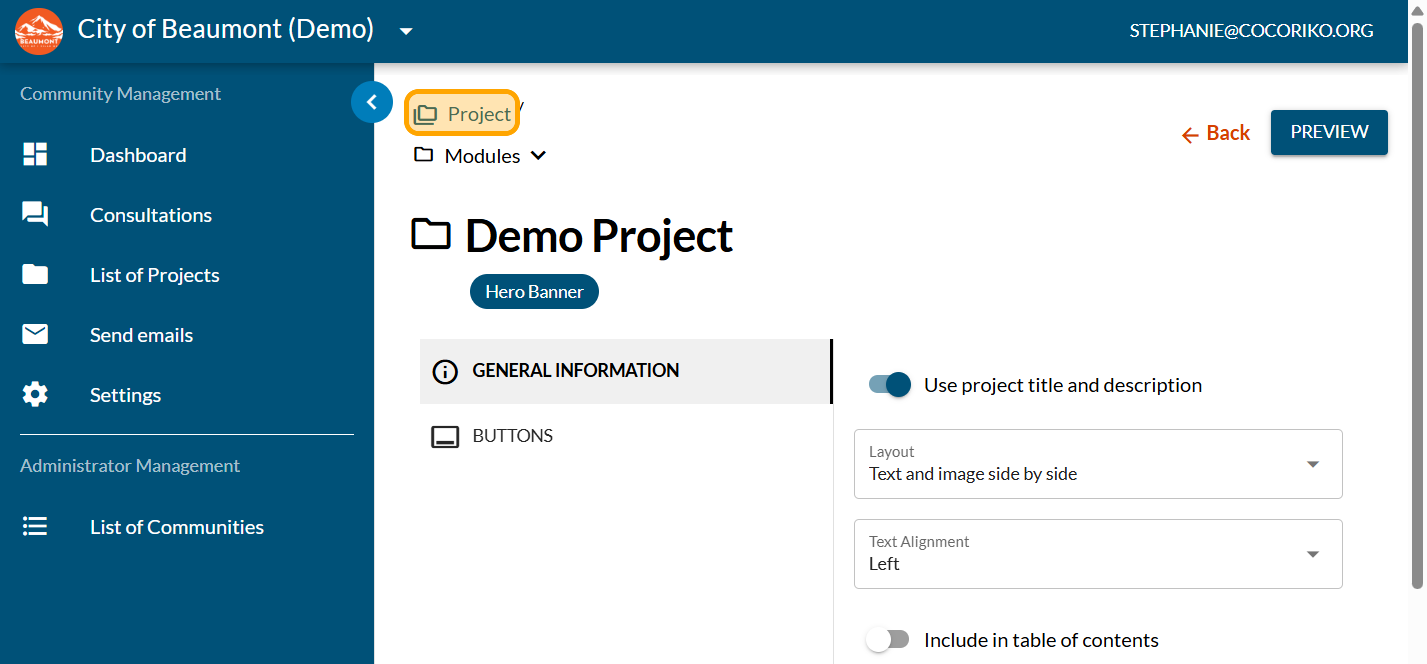Click the Settings gear icon
The image size is (1427, 664).
[35, 395]
